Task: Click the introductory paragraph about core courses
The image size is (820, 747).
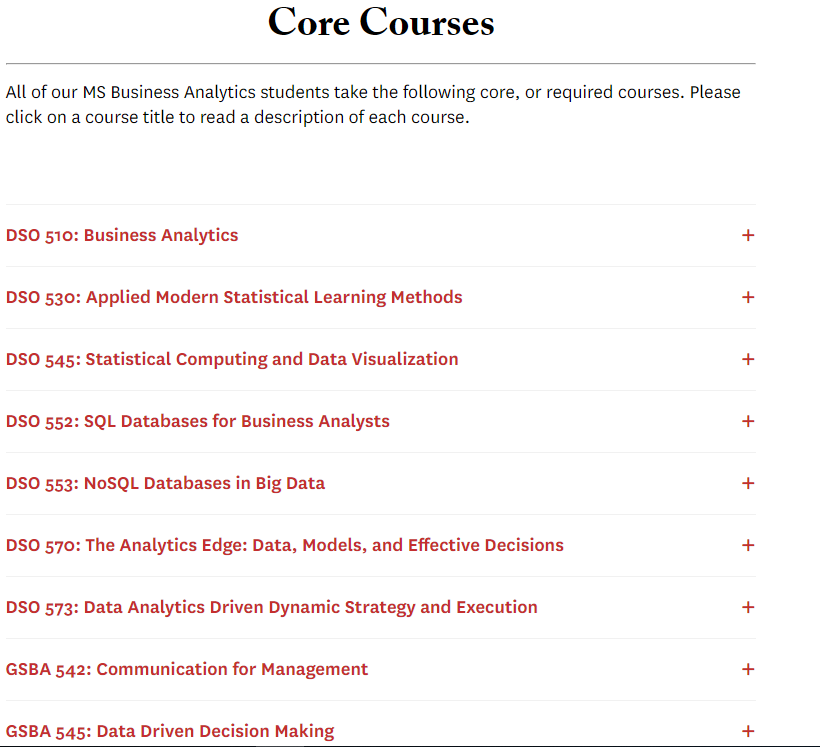Action: click(373, 105)
